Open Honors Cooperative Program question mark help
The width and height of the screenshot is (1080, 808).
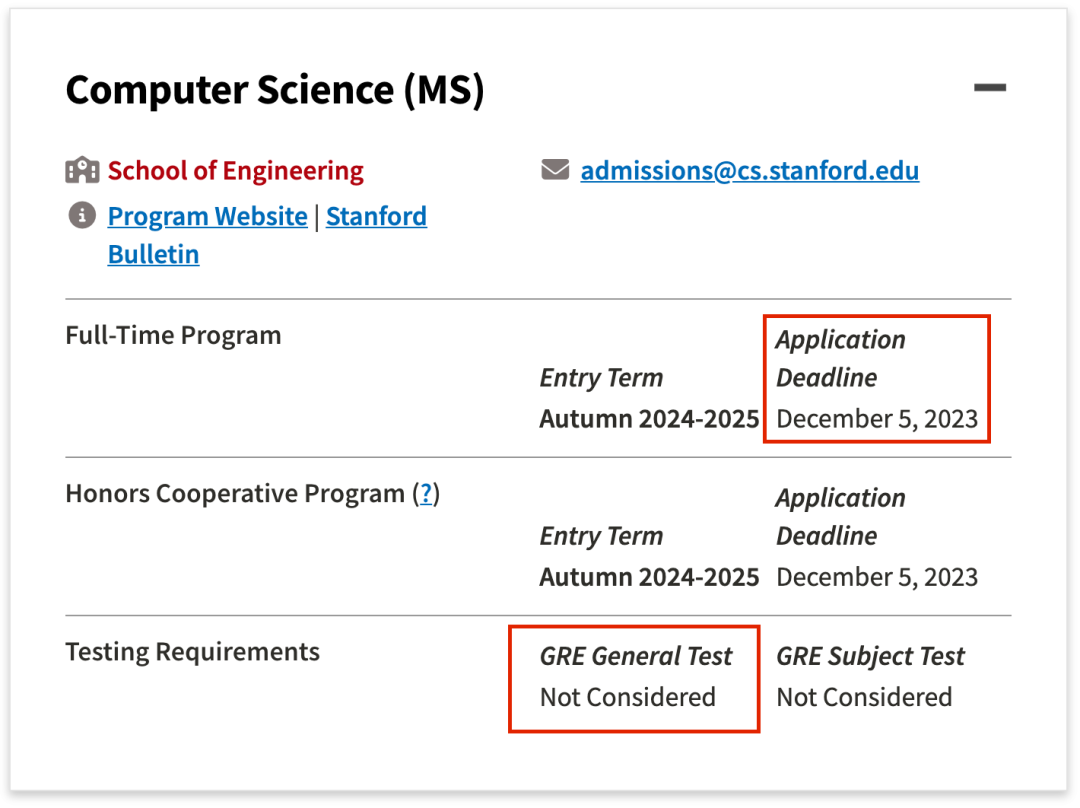coord(426,493)
